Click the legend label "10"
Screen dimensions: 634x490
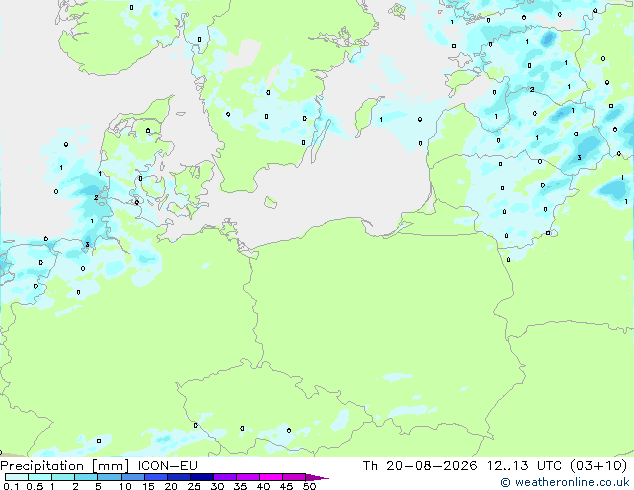[125, 486]
